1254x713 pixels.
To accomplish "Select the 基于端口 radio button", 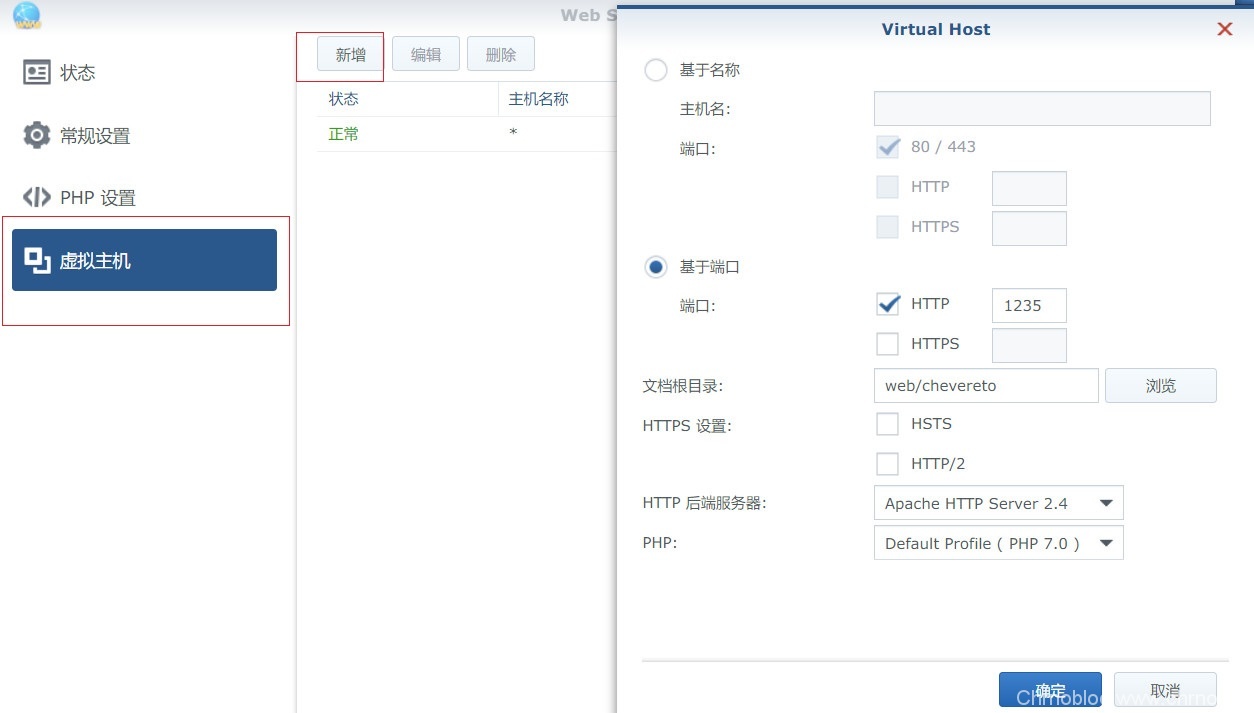I will [x=656, y=267].
